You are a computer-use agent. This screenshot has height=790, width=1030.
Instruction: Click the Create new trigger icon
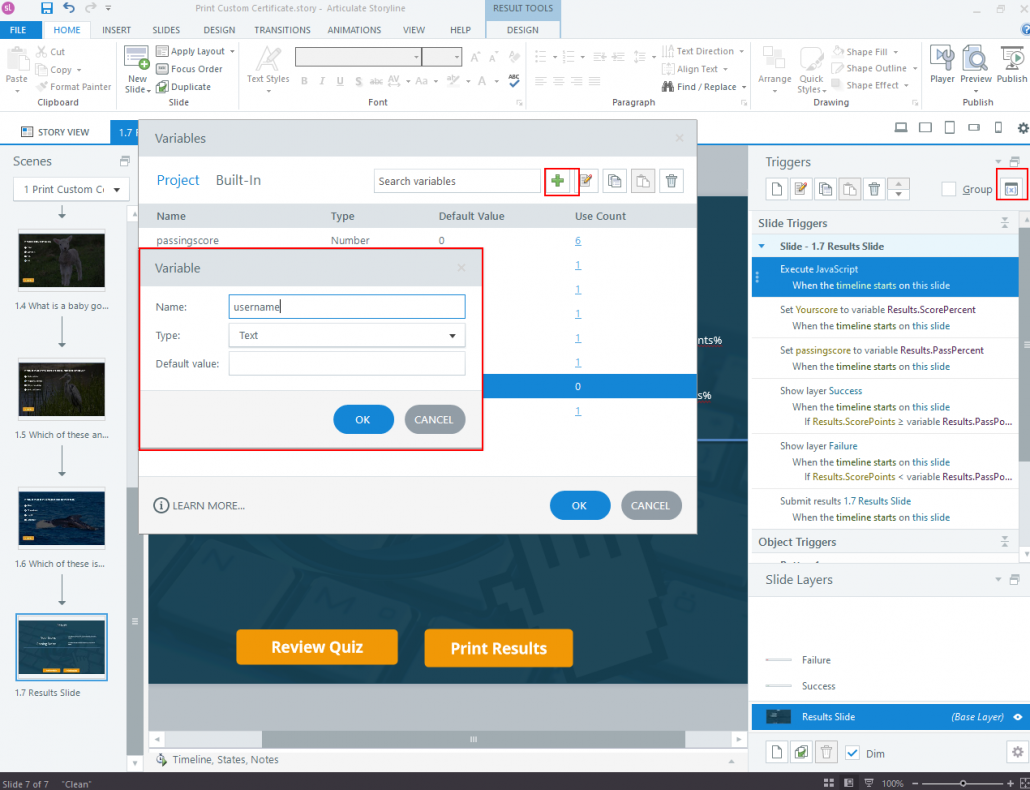point(777,189)
